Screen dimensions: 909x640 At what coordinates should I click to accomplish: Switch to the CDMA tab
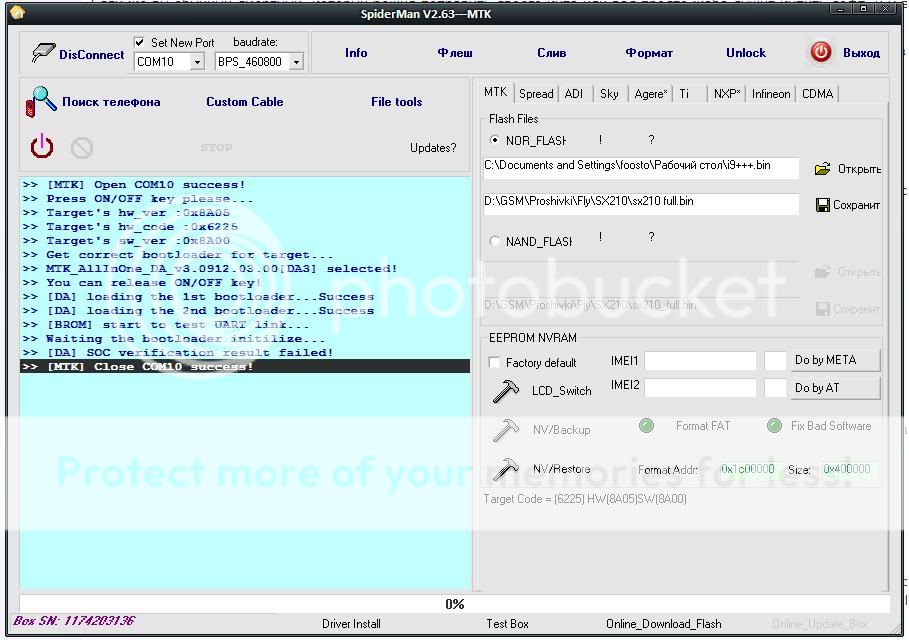click(817, 93)
